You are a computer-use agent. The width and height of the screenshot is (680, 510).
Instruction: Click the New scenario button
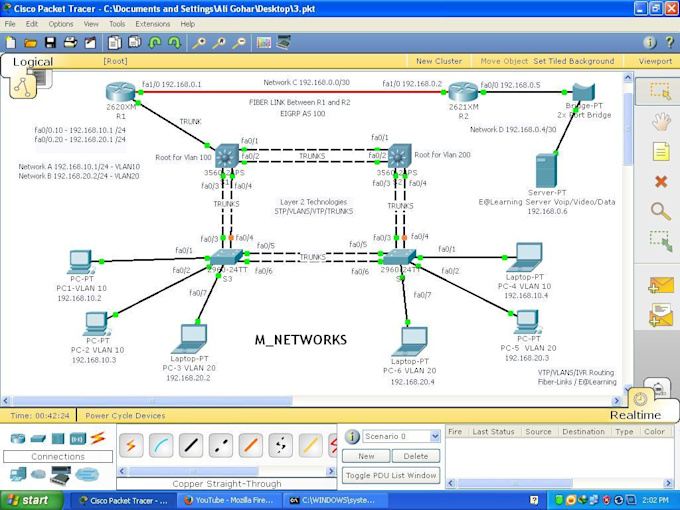[x=366, y=456]
